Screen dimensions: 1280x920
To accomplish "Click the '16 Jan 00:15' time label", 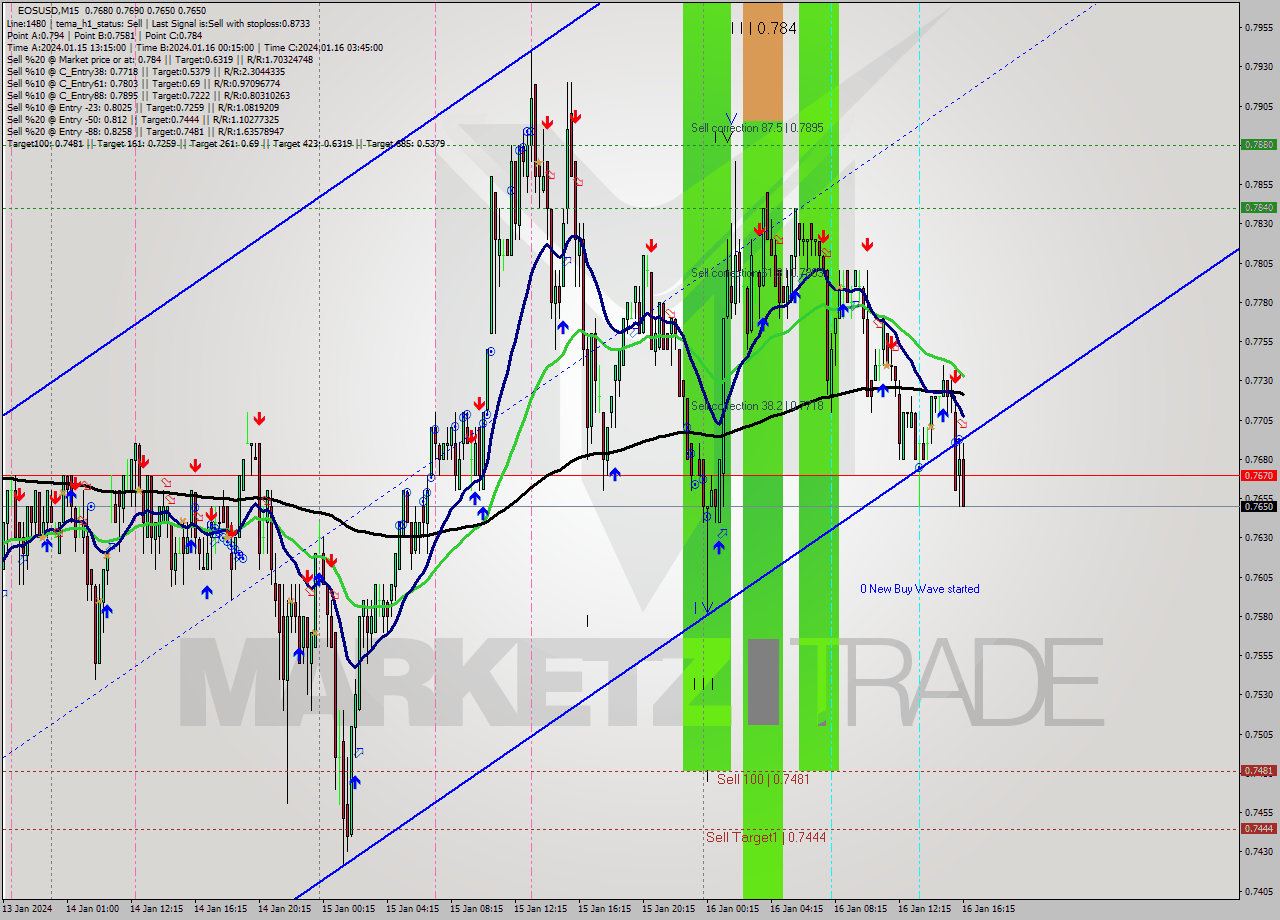I will [732, 909].
